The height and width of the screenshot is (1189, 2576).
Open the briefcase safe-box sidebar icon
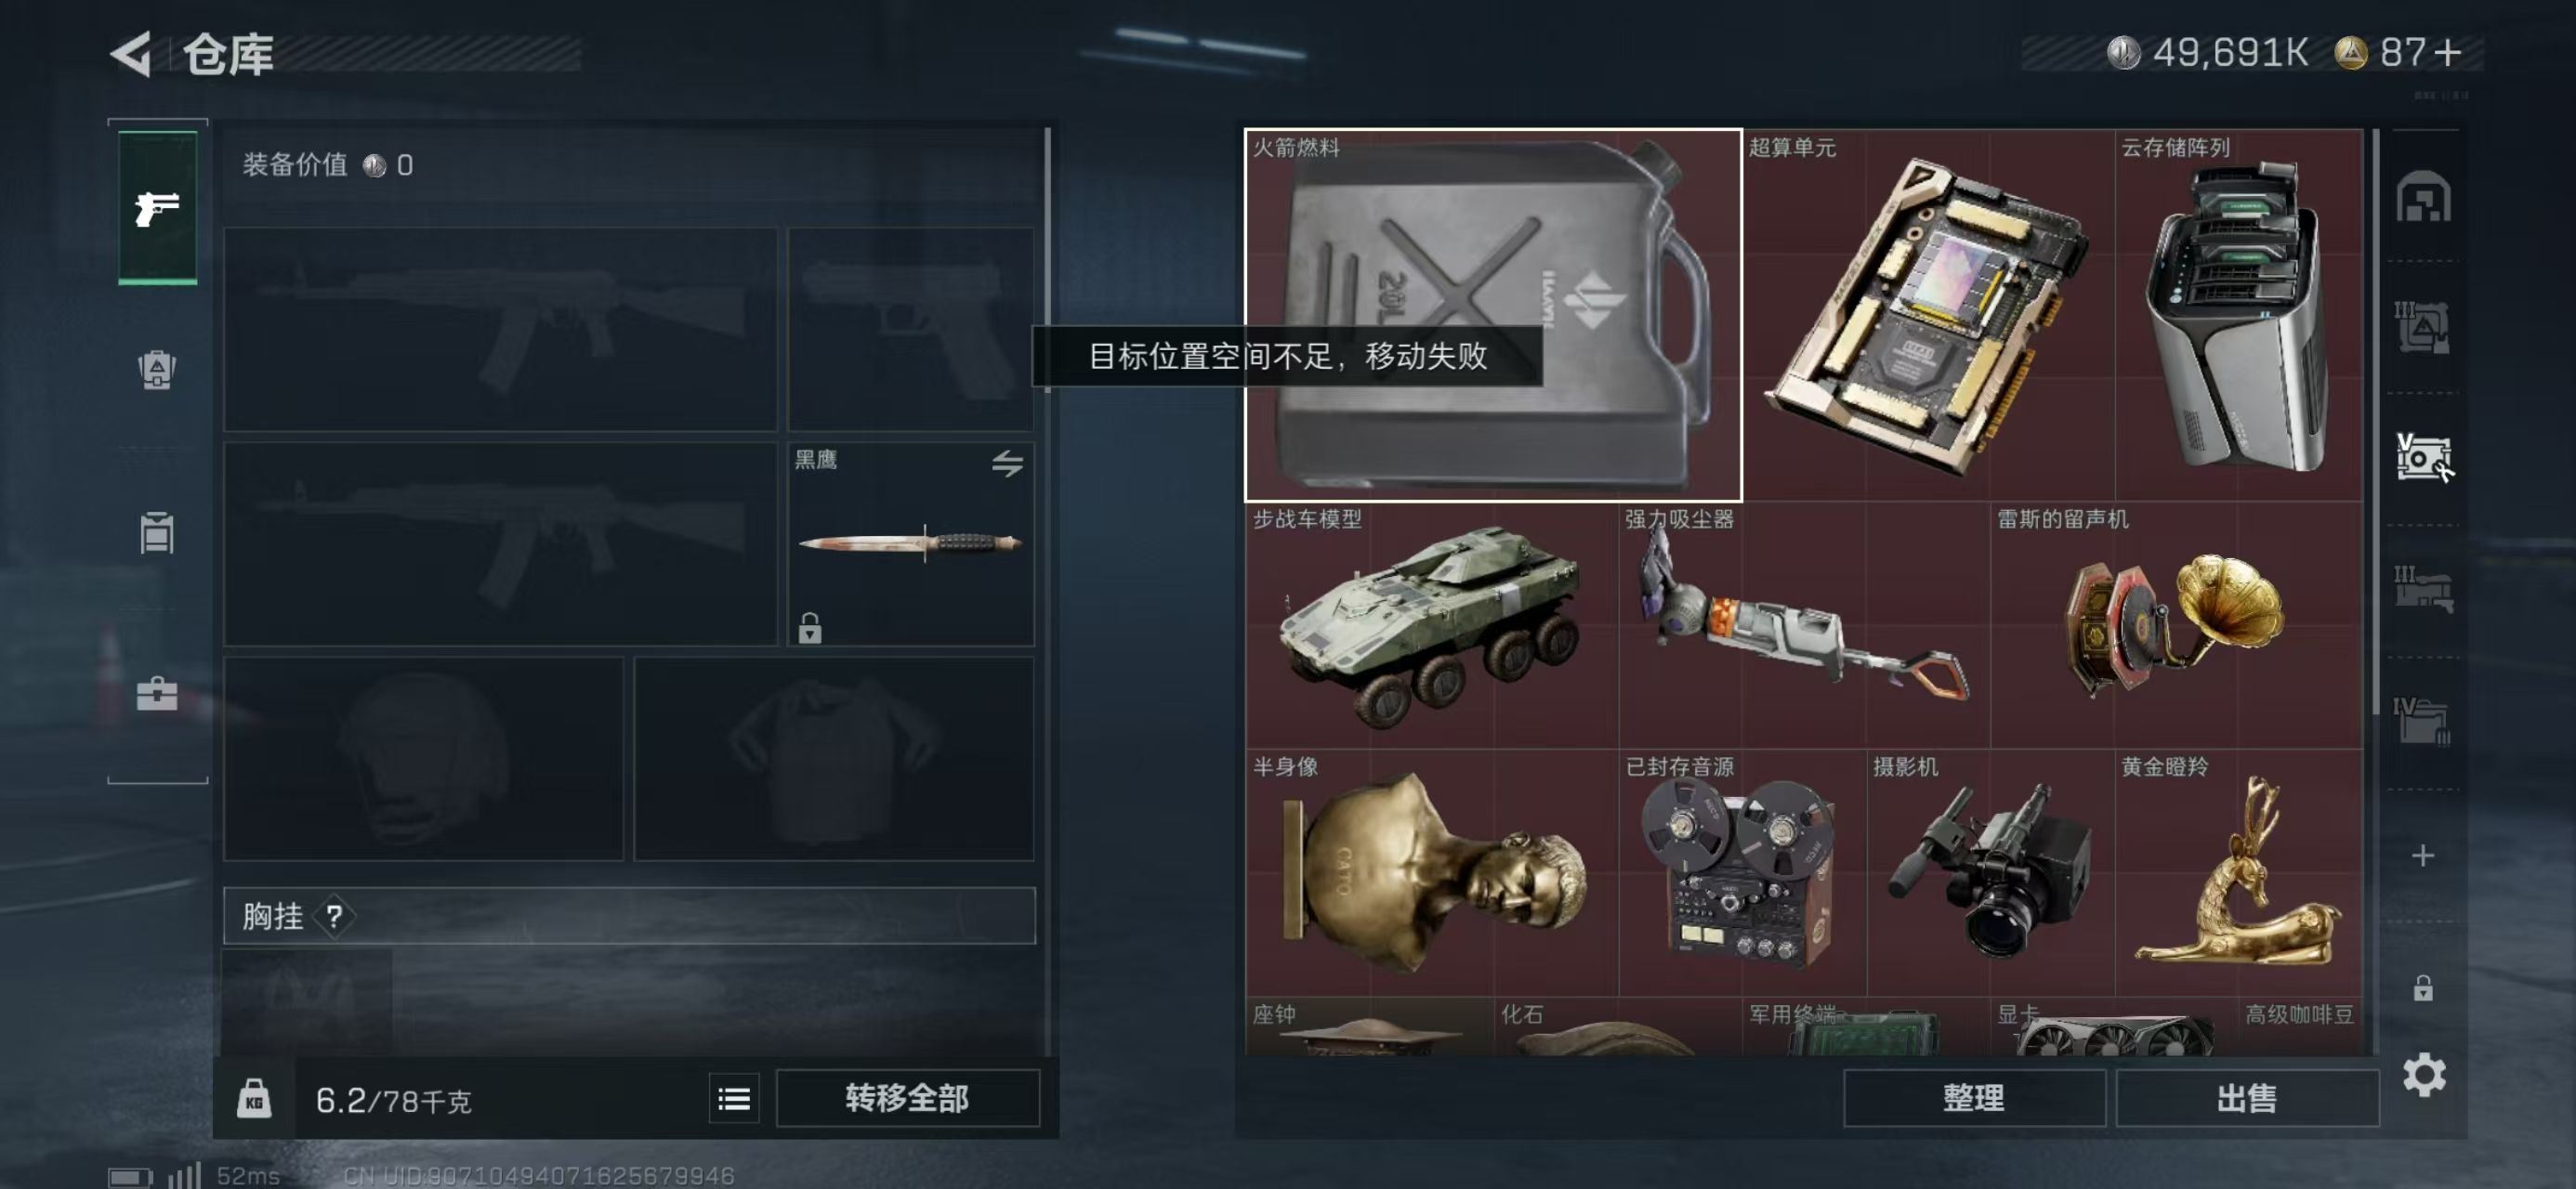click(x=157, y=692)
